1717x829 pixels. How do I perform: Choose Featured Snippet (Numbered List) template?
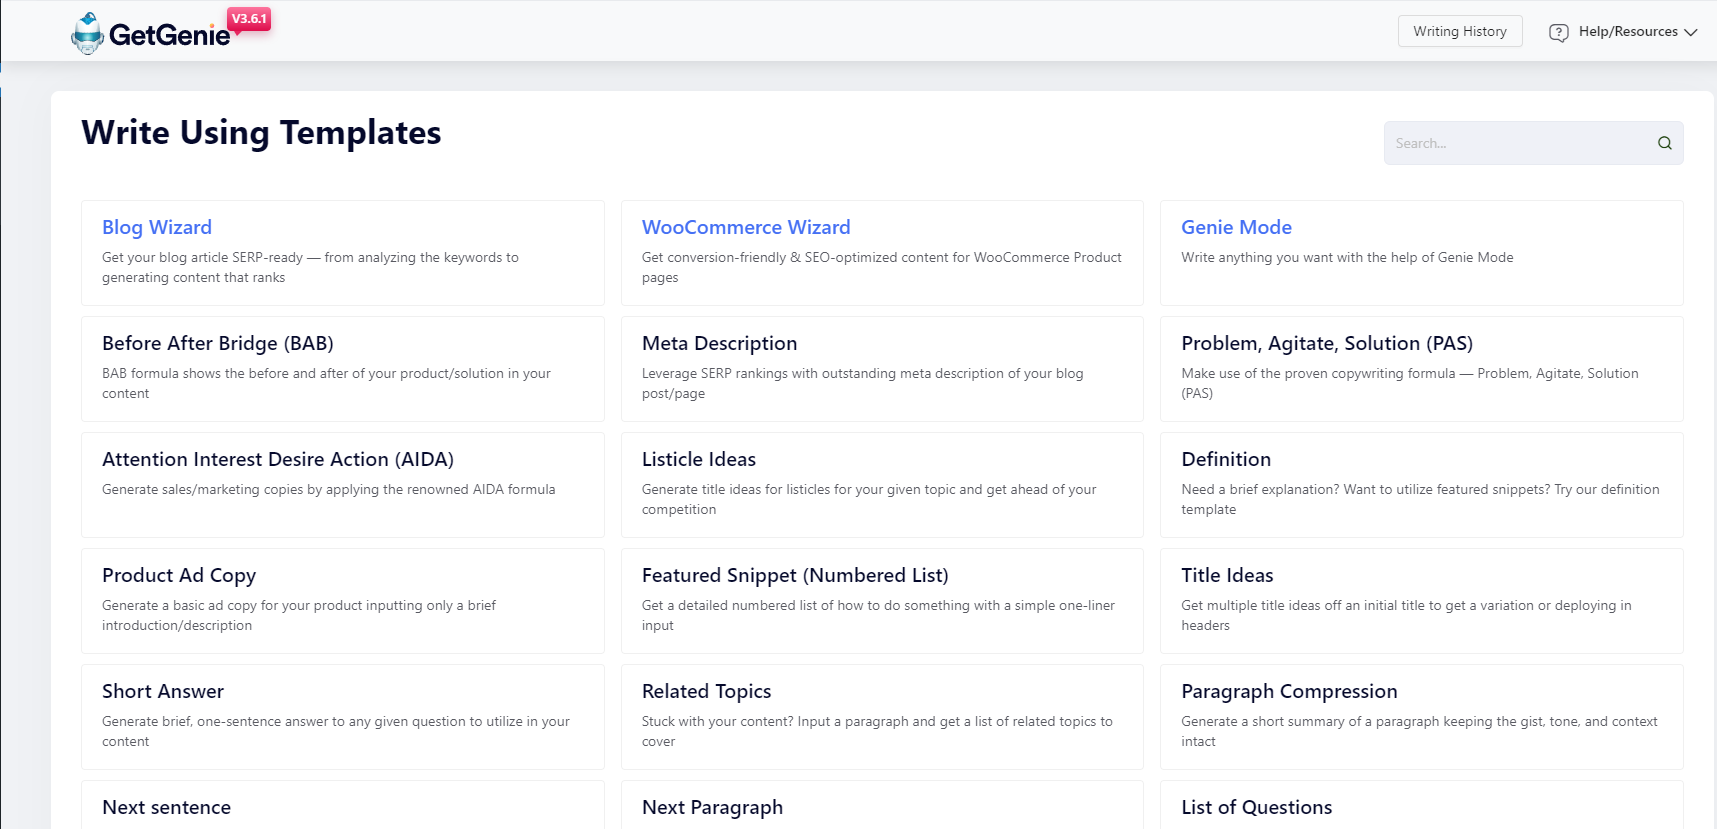[x=882, y=601]
